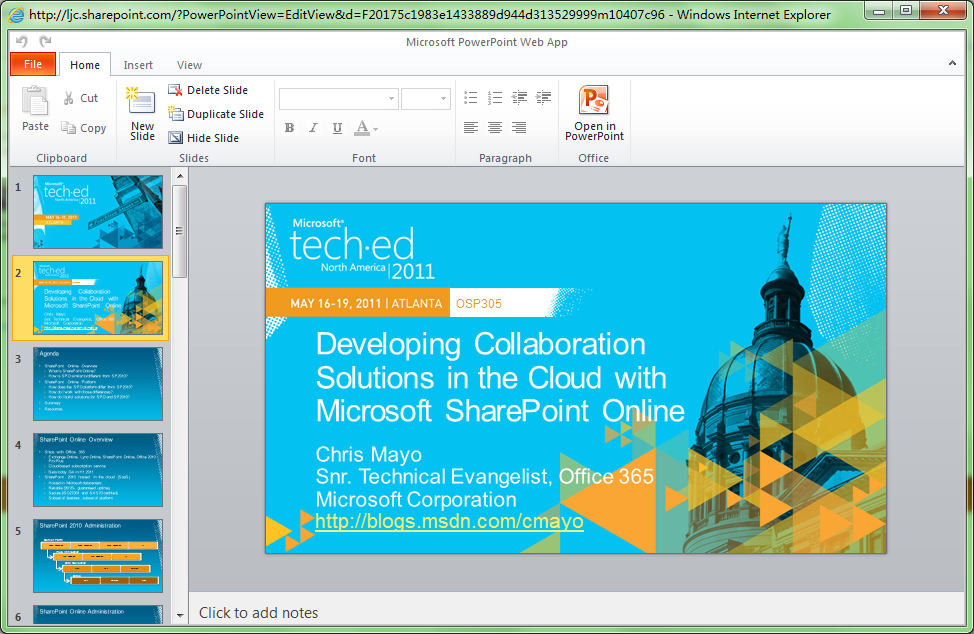Click the 'Chris Mayo' presenter name text

coord(369,455)
